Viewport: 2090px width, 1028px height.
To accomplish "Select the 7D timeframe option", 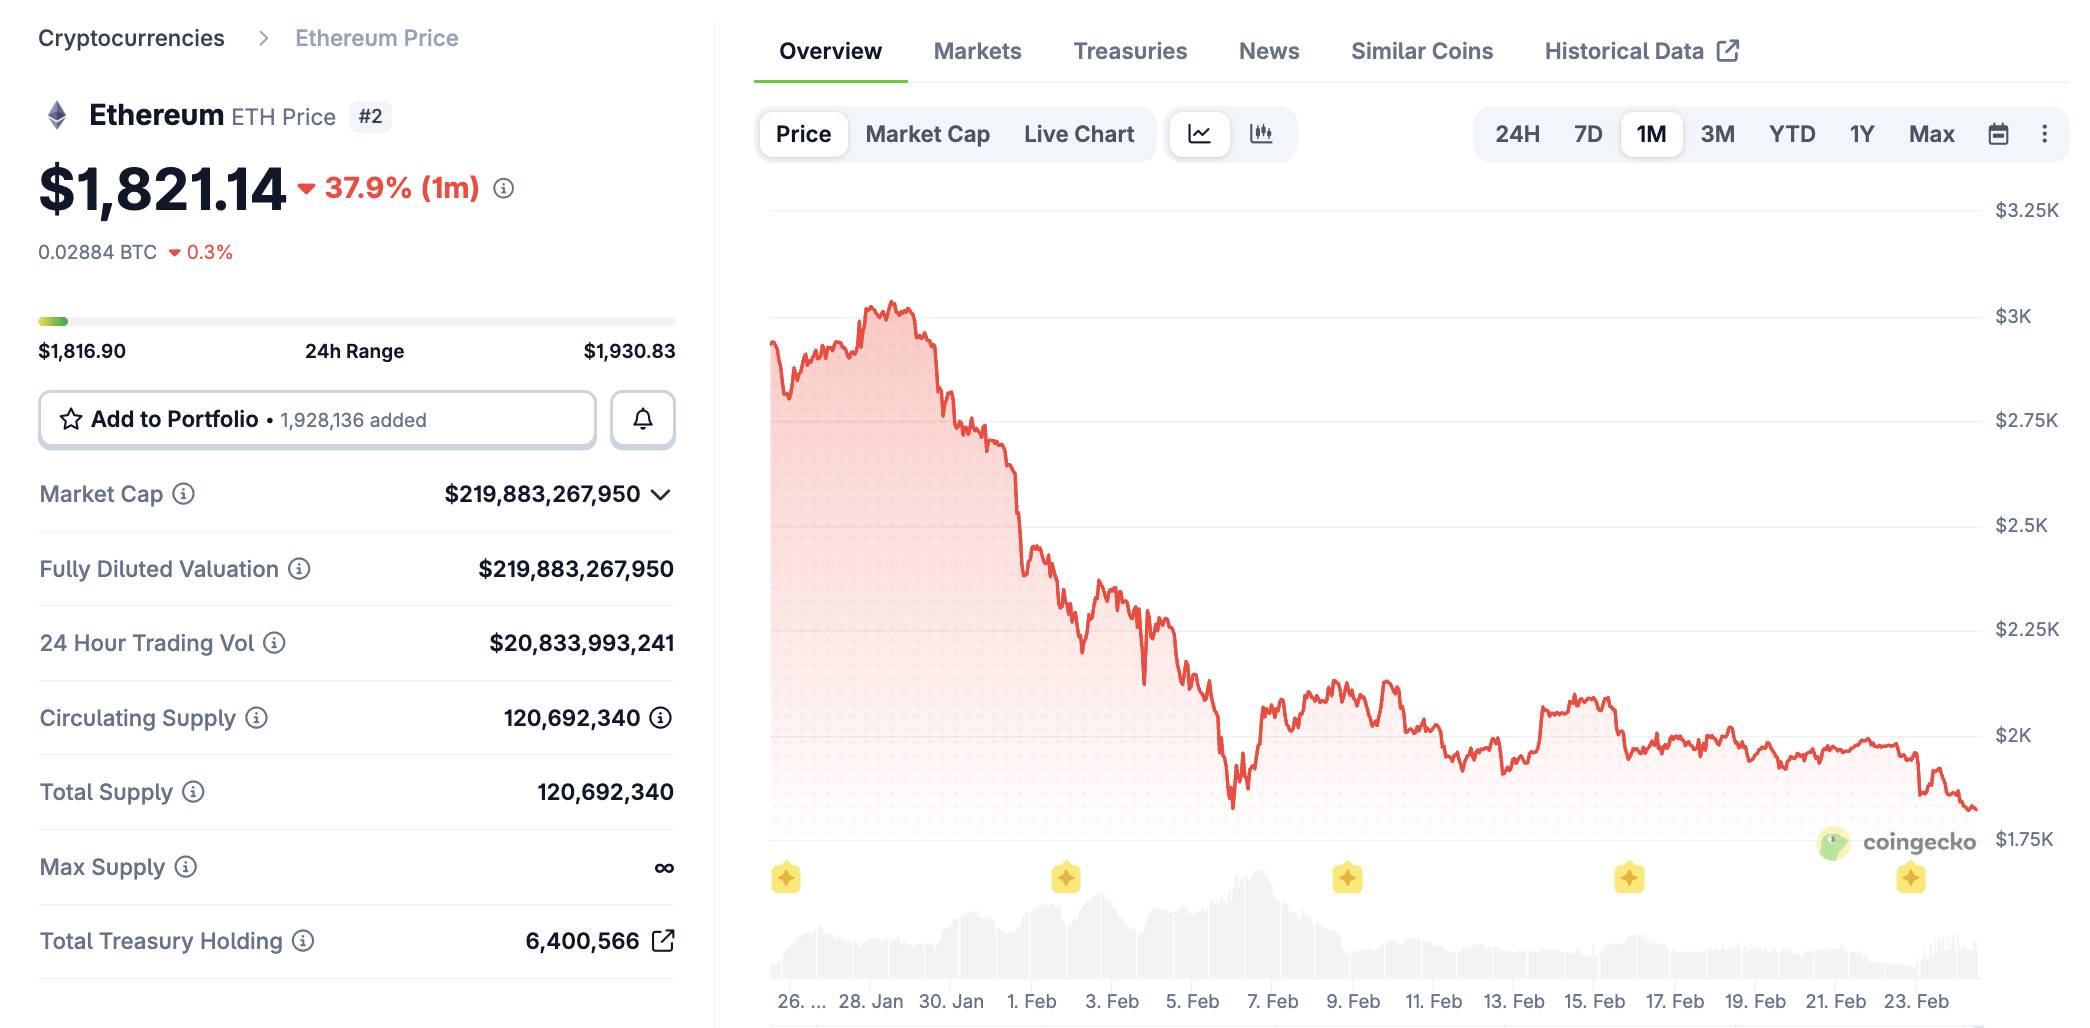I will (1586, 133).
